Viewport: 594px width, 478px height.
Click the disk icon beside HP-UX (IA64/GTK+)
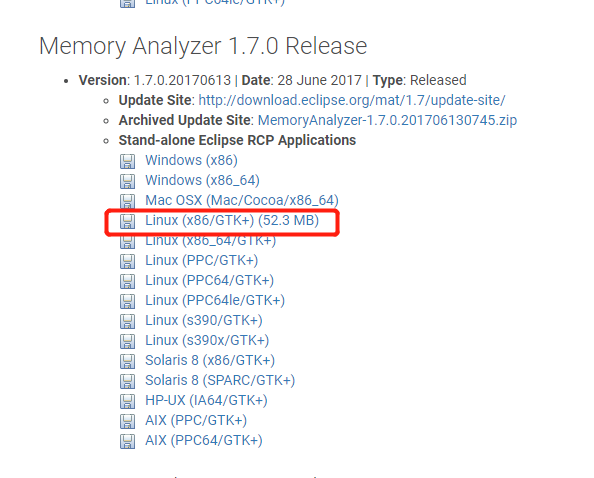[x=127, y=401]
